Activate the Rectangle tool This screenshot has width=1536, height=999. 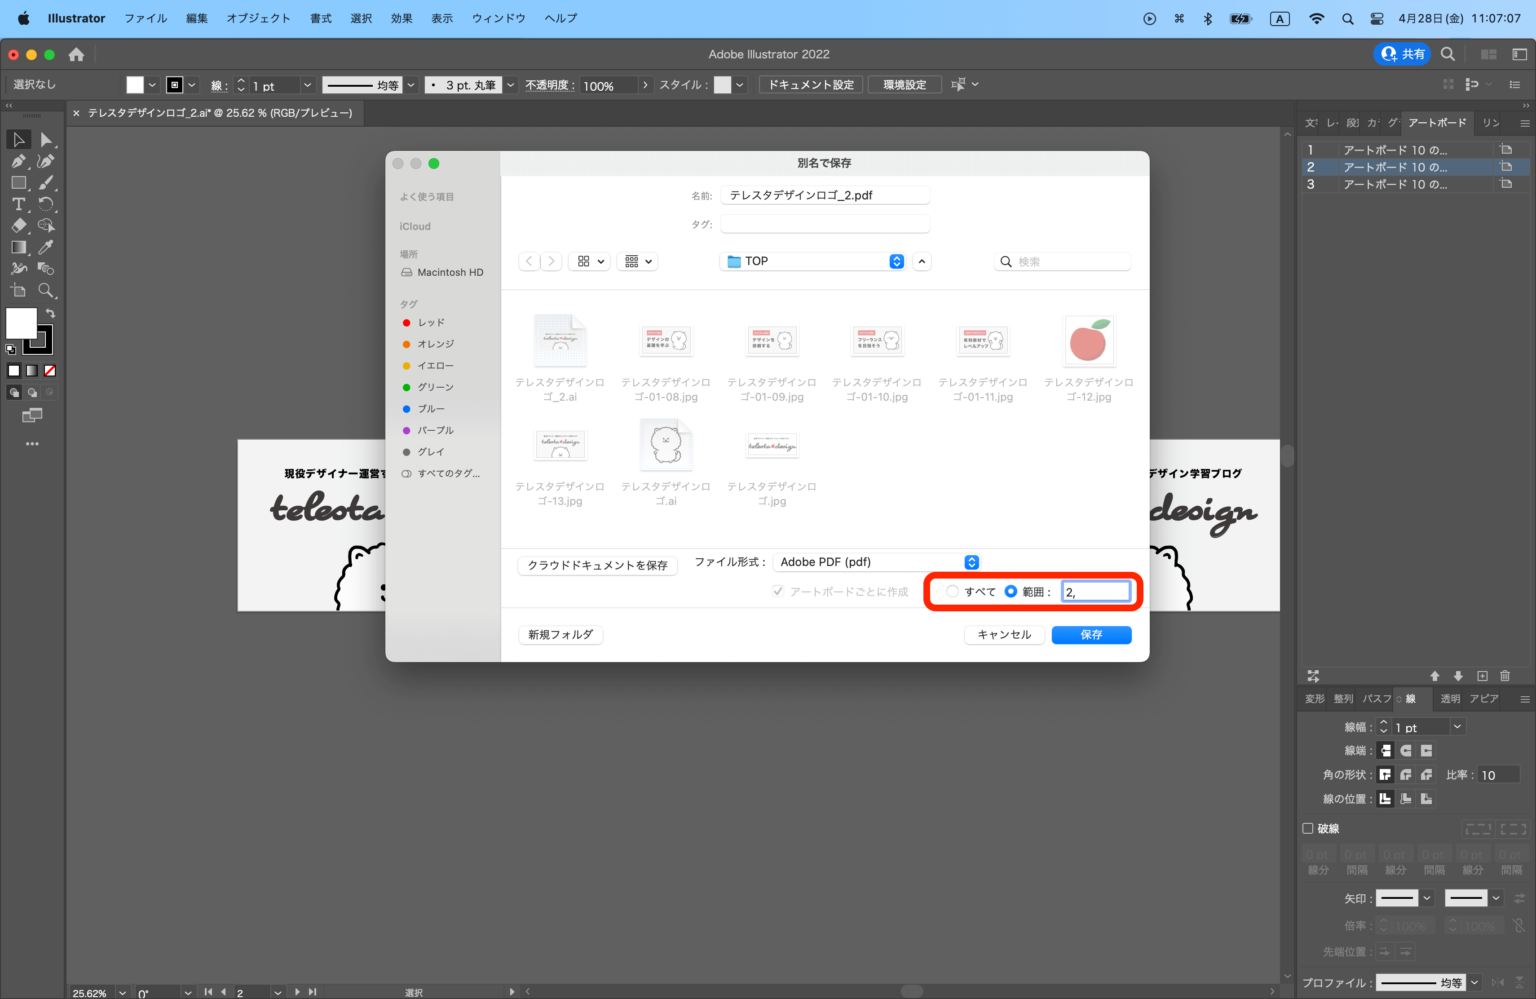pos(18,182)
